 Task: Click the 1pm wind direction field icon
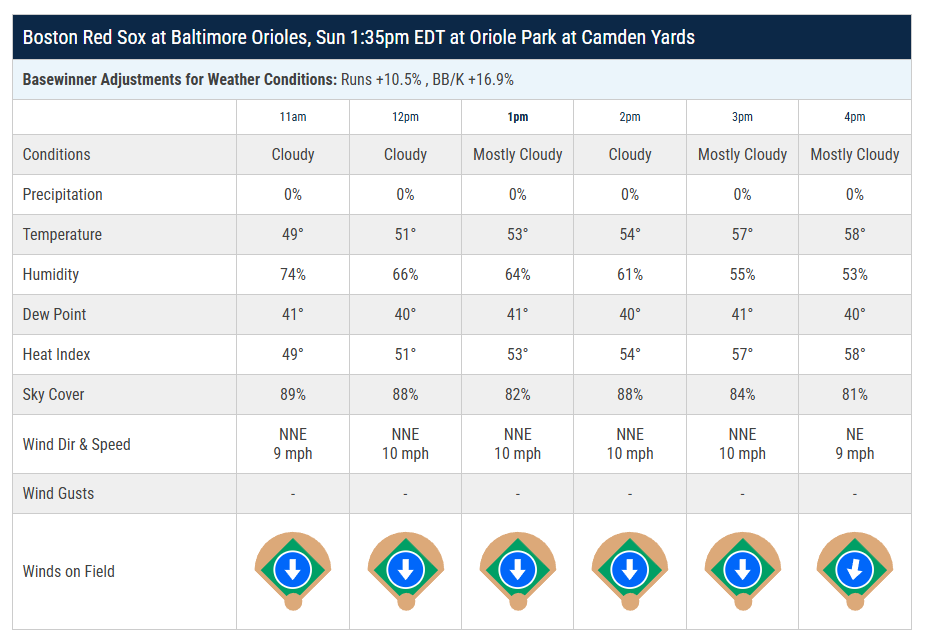(x=517, y=571)
